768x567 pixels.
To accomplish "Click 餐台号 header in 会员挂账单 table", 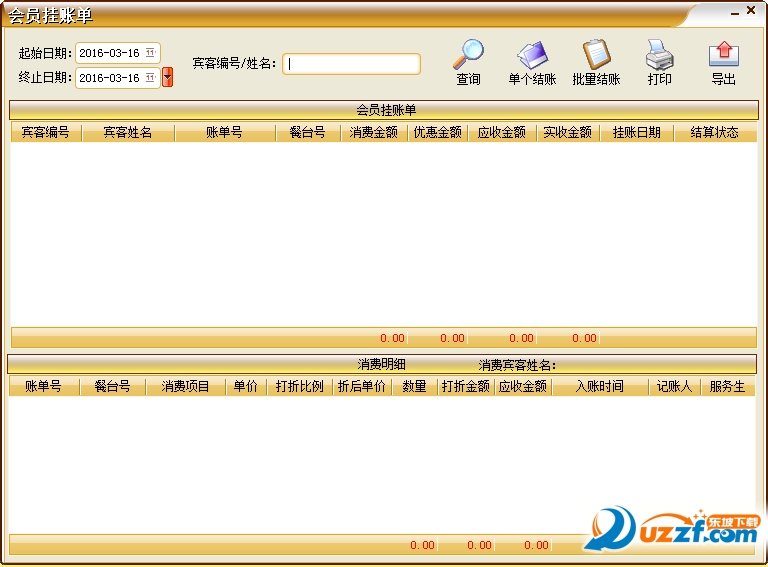I will [x=308, y=132].
